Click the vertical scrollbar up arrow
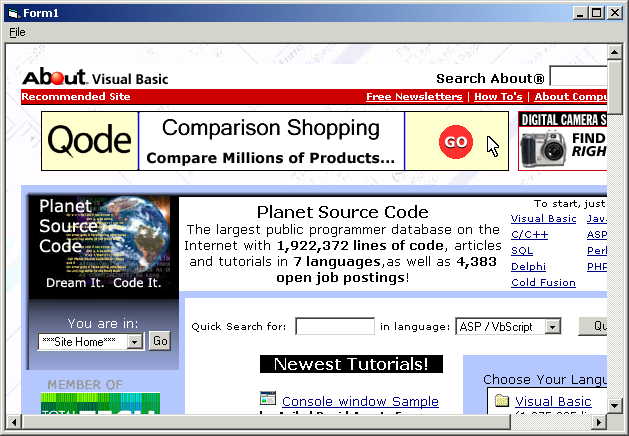The height and width of the screenshot is (436, 629). [x=614, y=52]
